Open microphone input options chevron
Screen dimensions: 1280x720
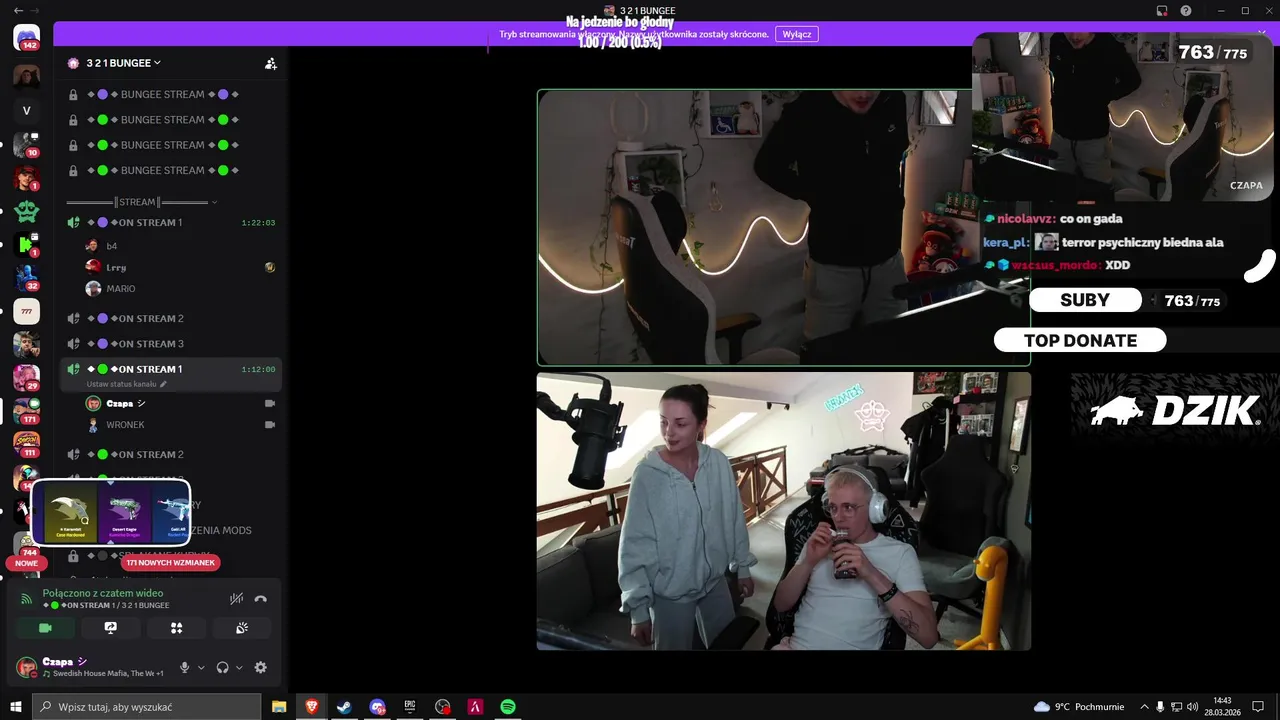click(x=201, y=667)
